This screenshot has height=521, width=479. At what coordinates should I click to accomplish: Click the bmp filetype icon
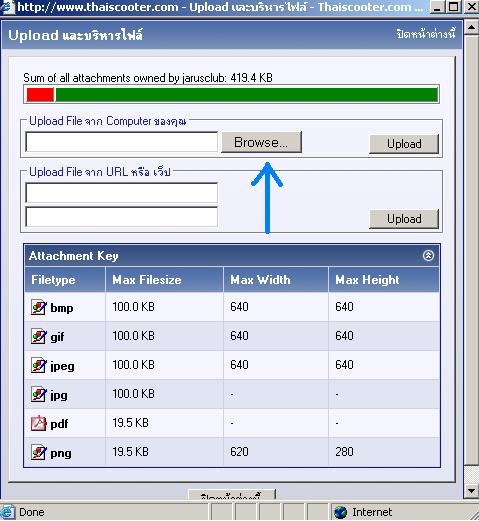(39, 307)
